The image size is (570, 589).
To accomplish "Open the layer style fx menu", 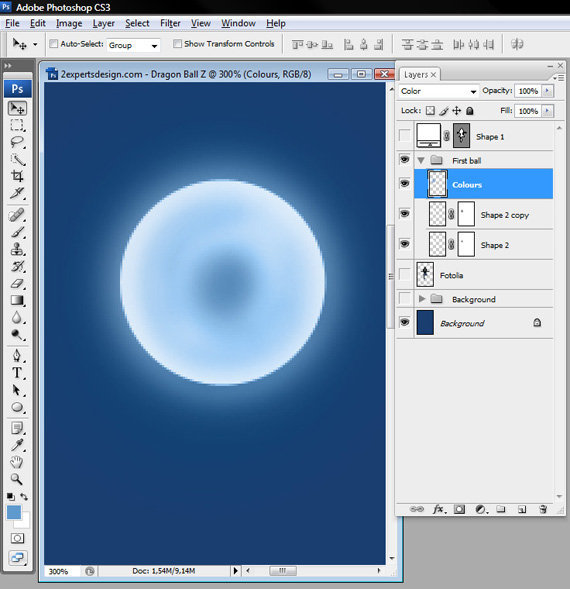I will (x=439, y=509).
